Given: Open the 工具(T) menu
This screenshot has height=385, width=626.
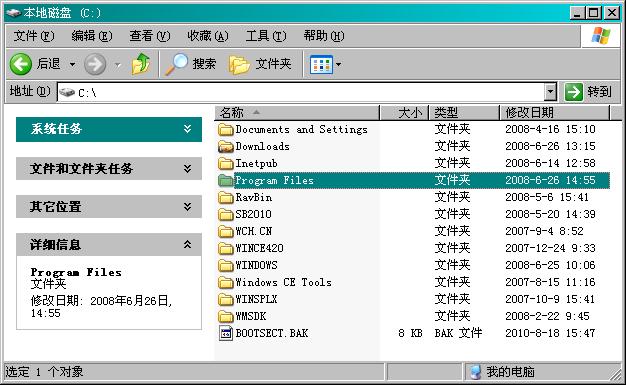Looking at the screenshot, I should point(266,36).
